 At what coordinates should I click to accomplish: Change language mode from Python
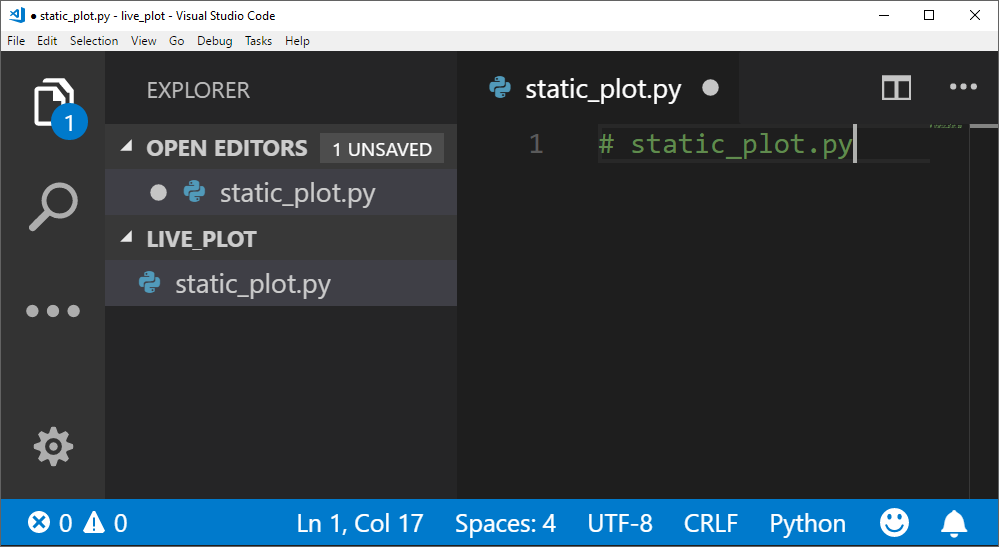pyautogui.click(x=807, y=522)
